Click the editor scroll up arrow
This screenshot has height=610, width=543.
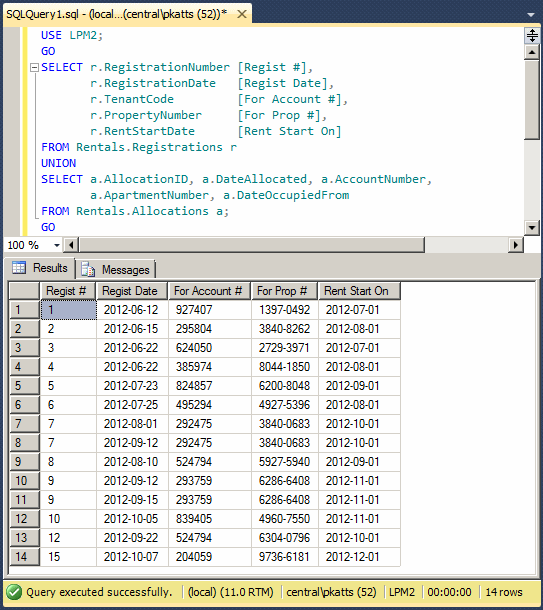point(531,52)
